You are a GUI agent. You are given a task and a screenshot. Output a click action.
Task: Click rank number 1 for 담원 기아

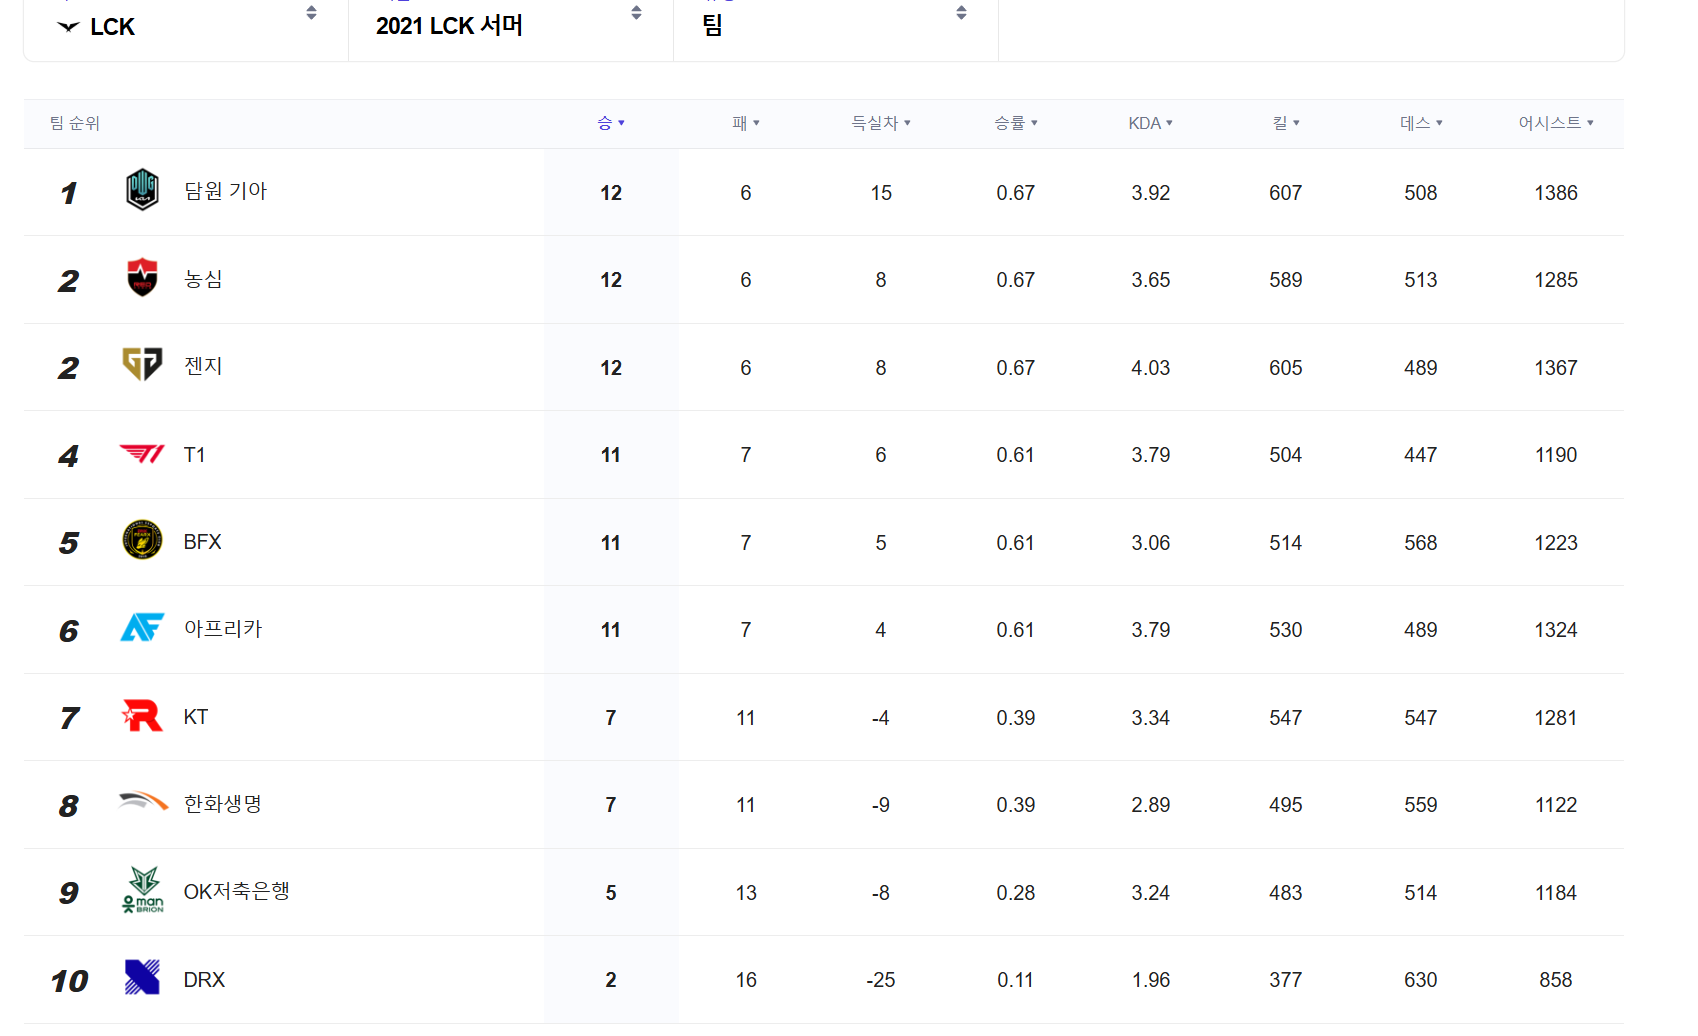(68, 193)
